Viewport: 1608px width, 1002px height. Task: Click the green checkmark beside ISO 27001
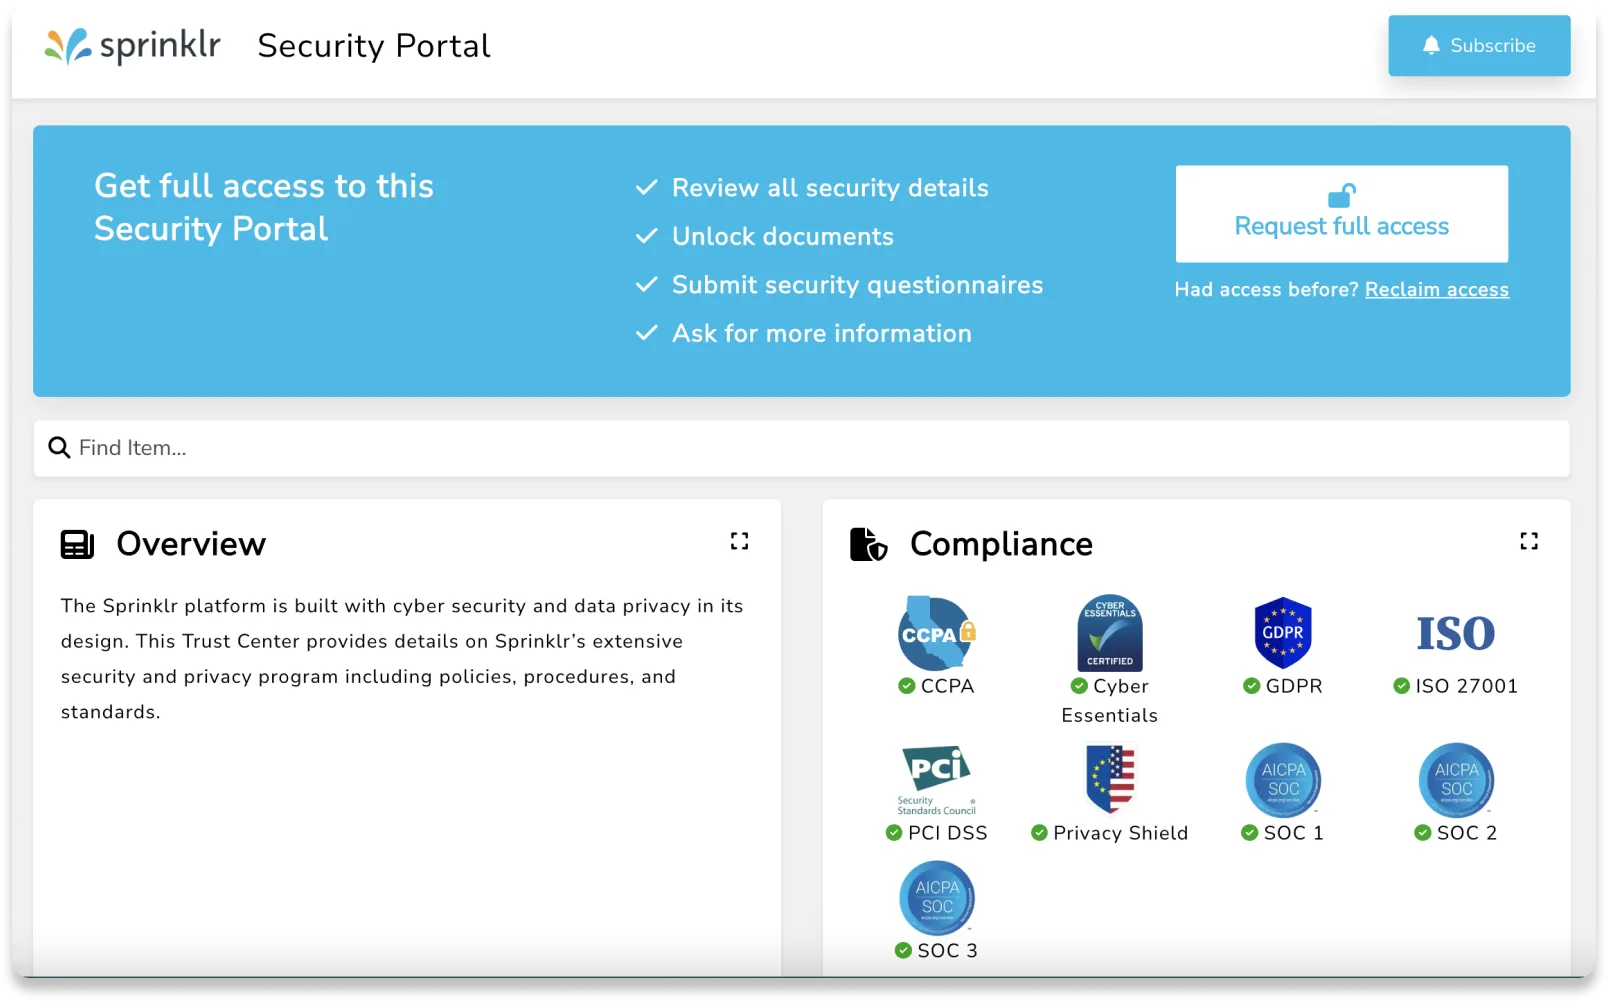[x=1401, y=686]
